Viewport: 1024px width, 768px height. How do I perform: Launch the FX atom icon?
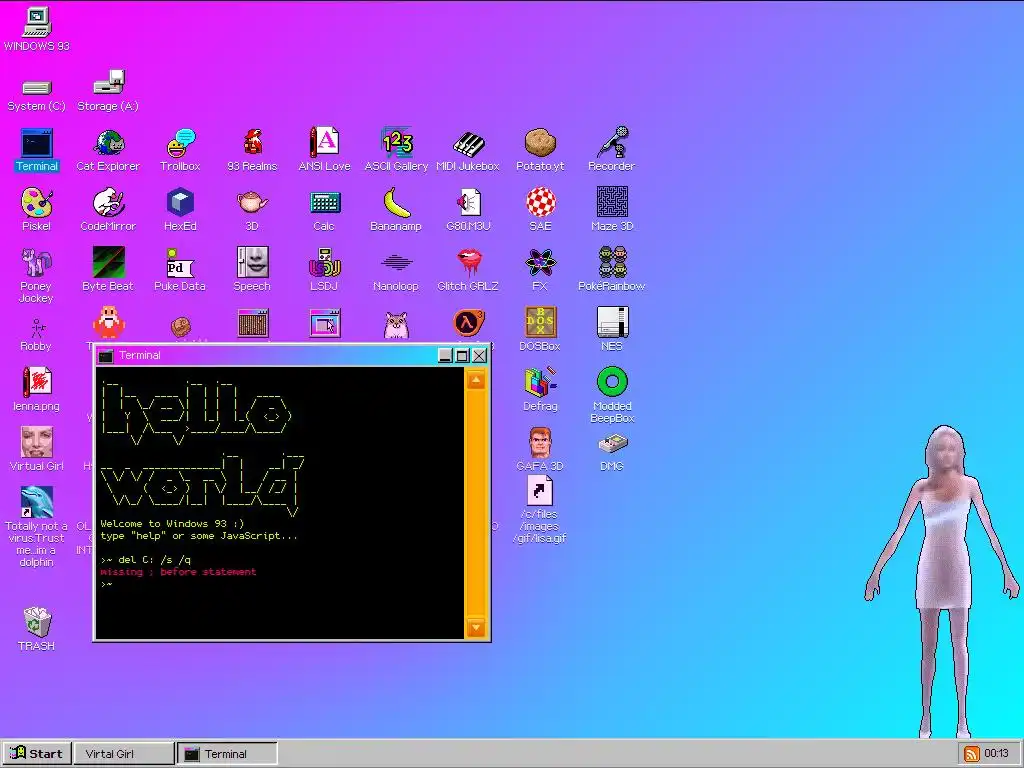click(540, 269)
